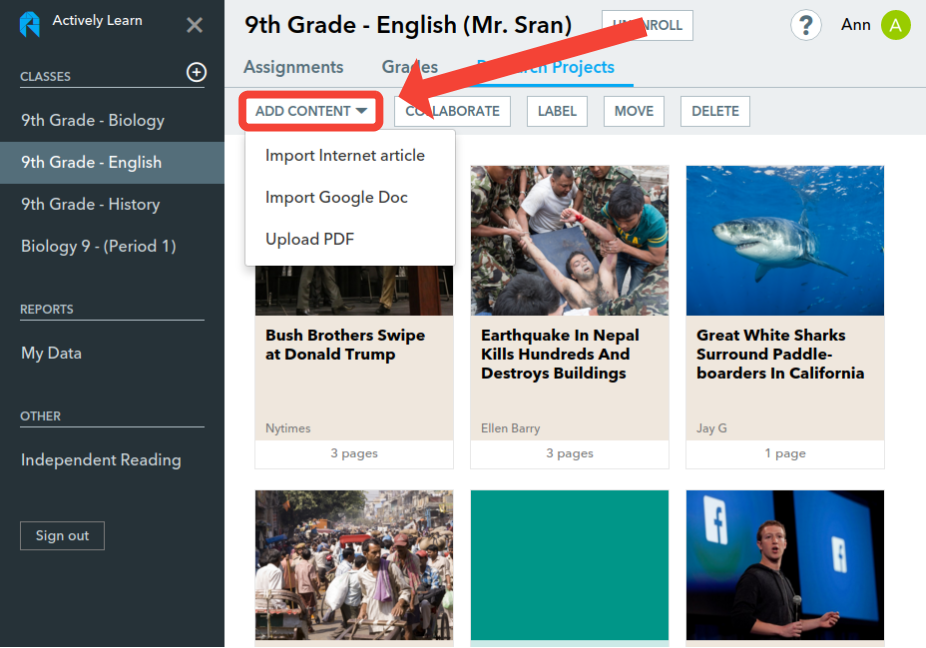Screen dimensions: 926x648
Task: Open the ADD CONTENT dropdown
Action: point(310,111)
